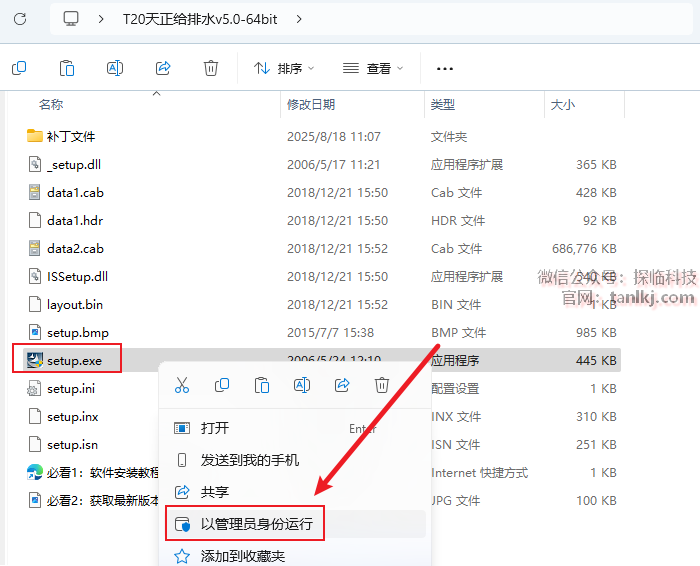
Task: Choose 添加到收藏夹 in context menu
Action: click(x=295, y=556)
